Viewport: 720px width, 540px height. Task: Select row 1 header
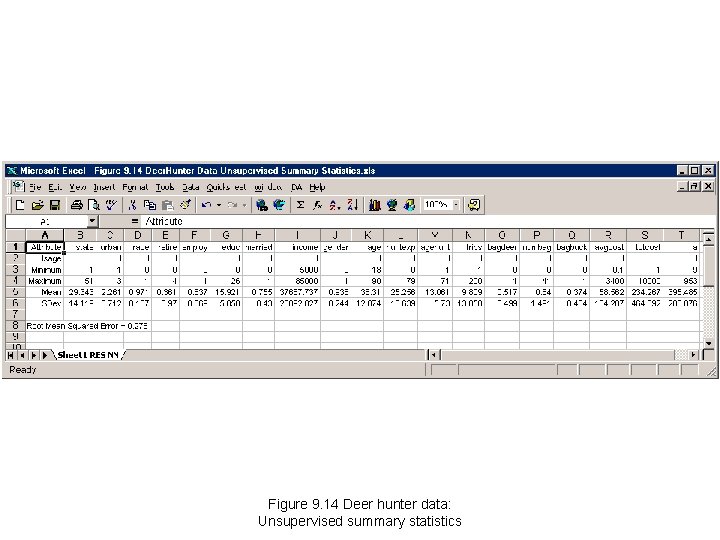[15, 247]
